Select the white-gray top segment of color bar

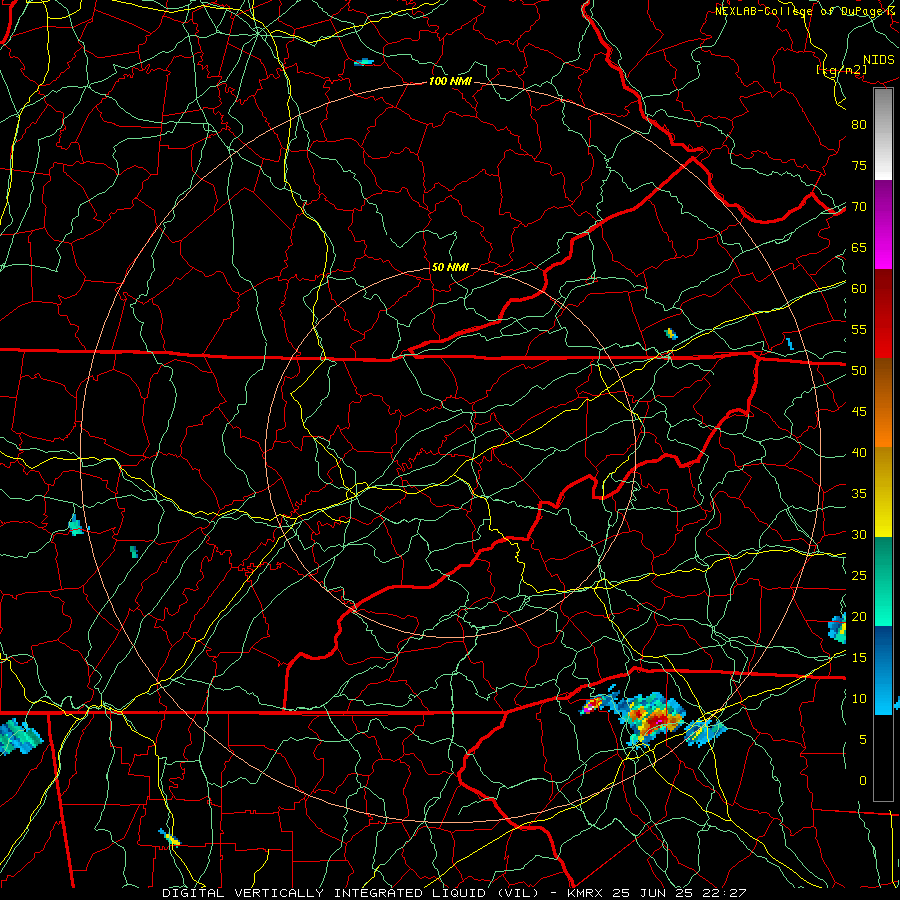coord(883,134)
